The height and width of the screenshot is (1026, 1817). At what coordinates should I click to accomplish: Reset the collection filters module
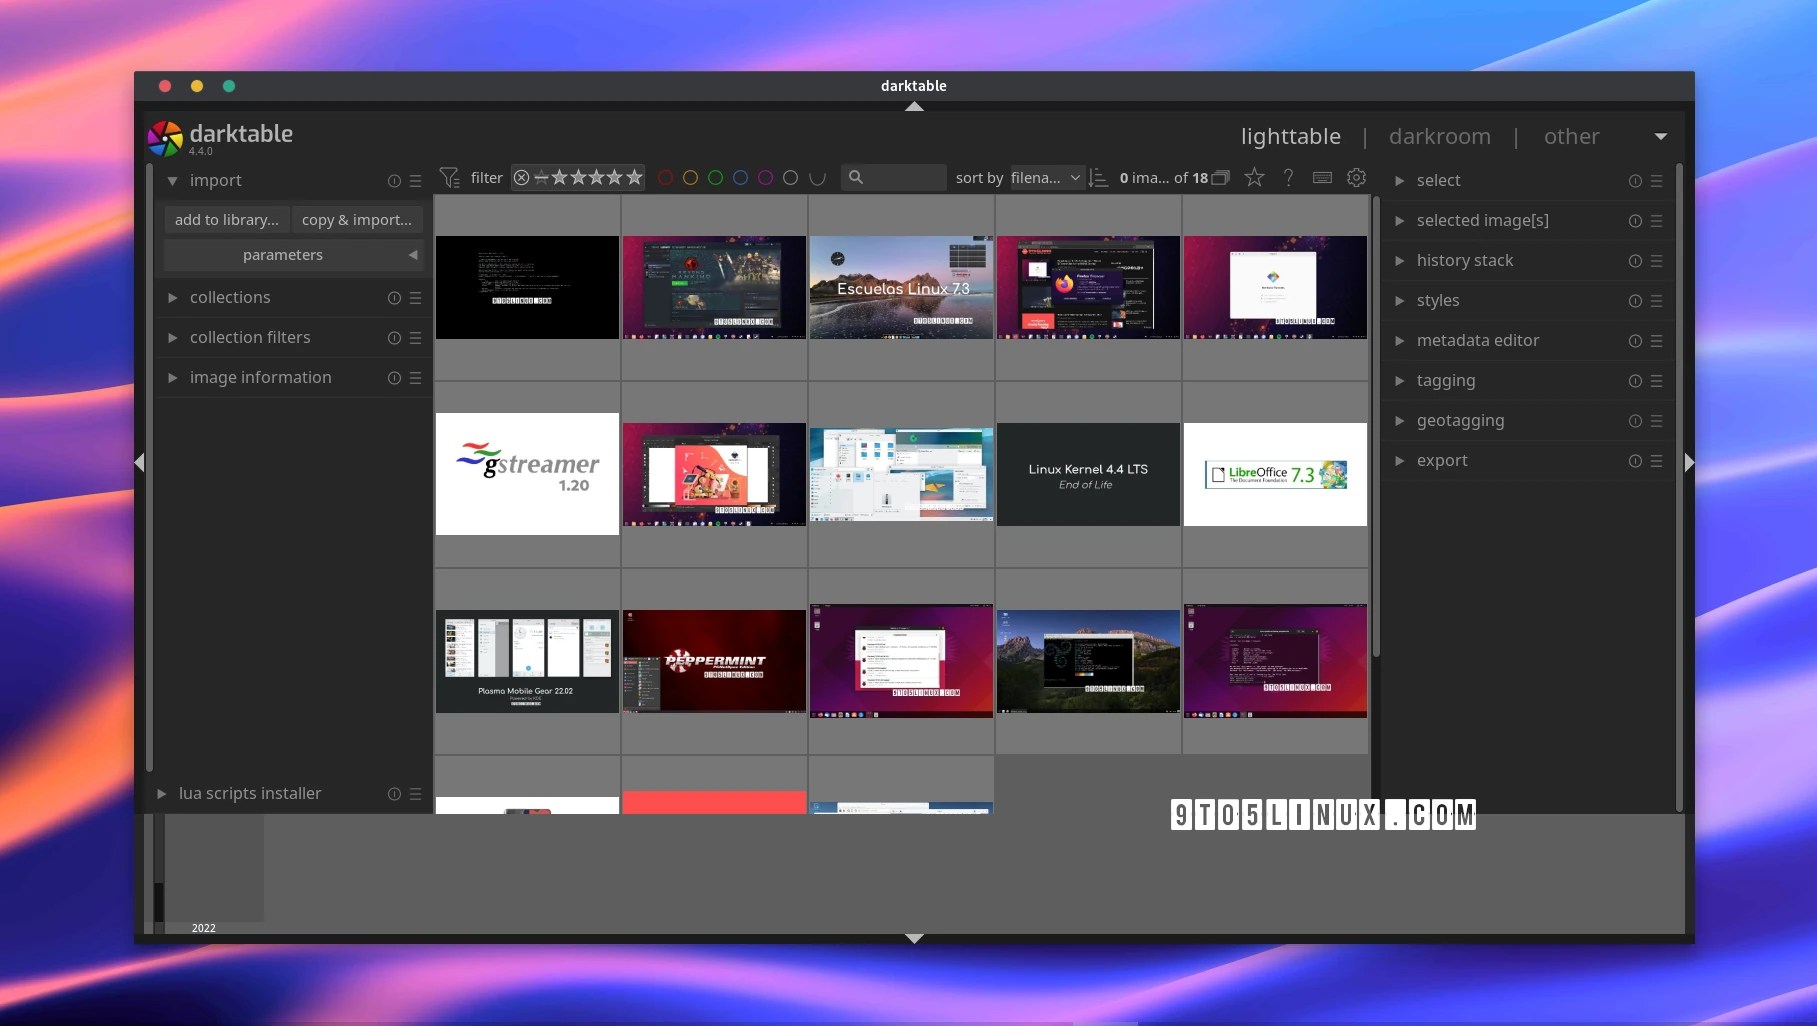click(394, 338)
